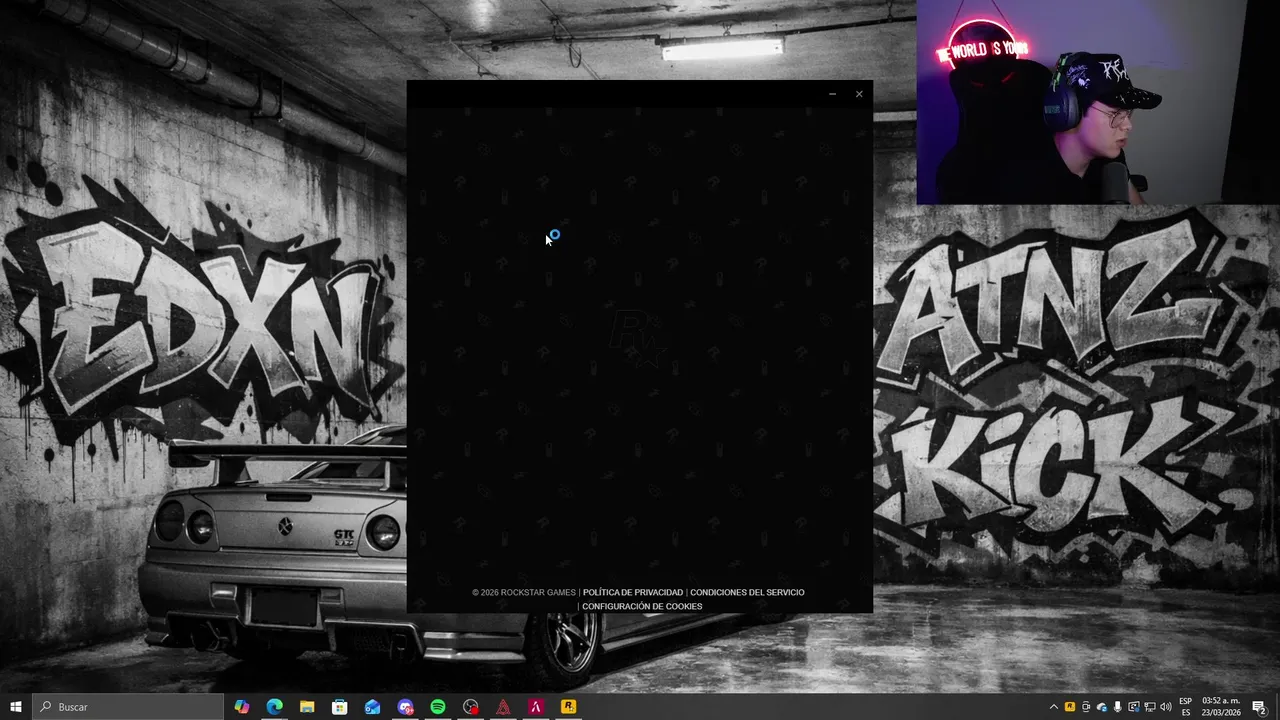Open OBS Studio from the taskbar

(471, 707)
